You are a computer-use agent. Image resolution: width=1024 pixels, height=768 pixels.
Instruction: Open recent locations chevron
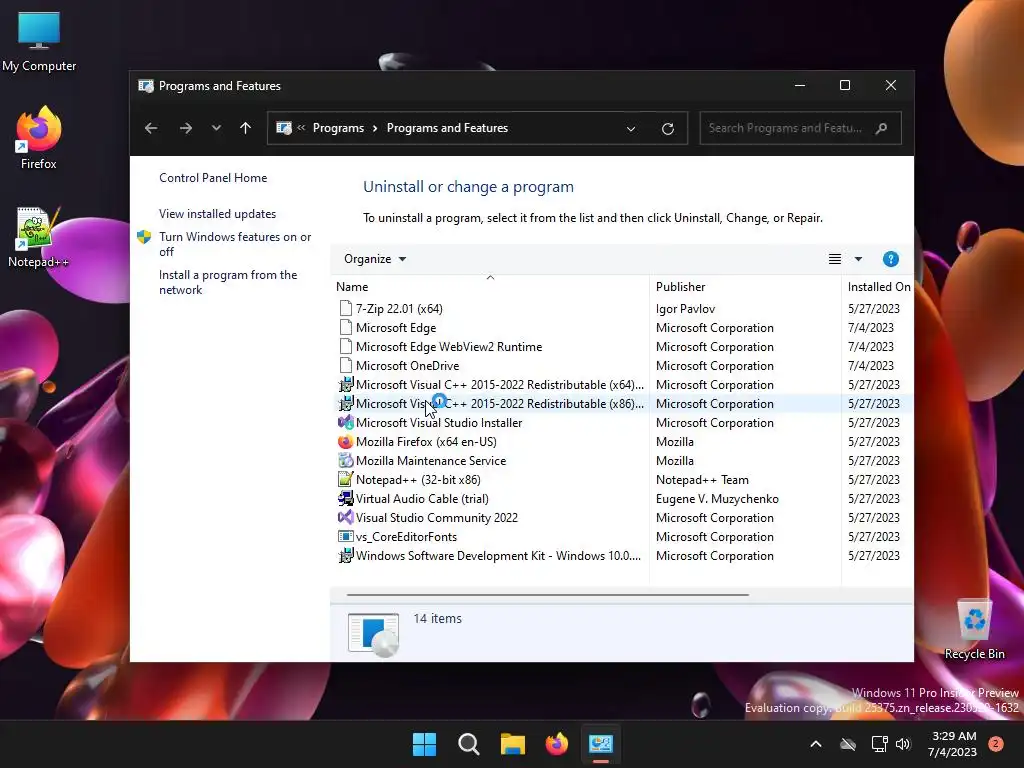(216, 128)
